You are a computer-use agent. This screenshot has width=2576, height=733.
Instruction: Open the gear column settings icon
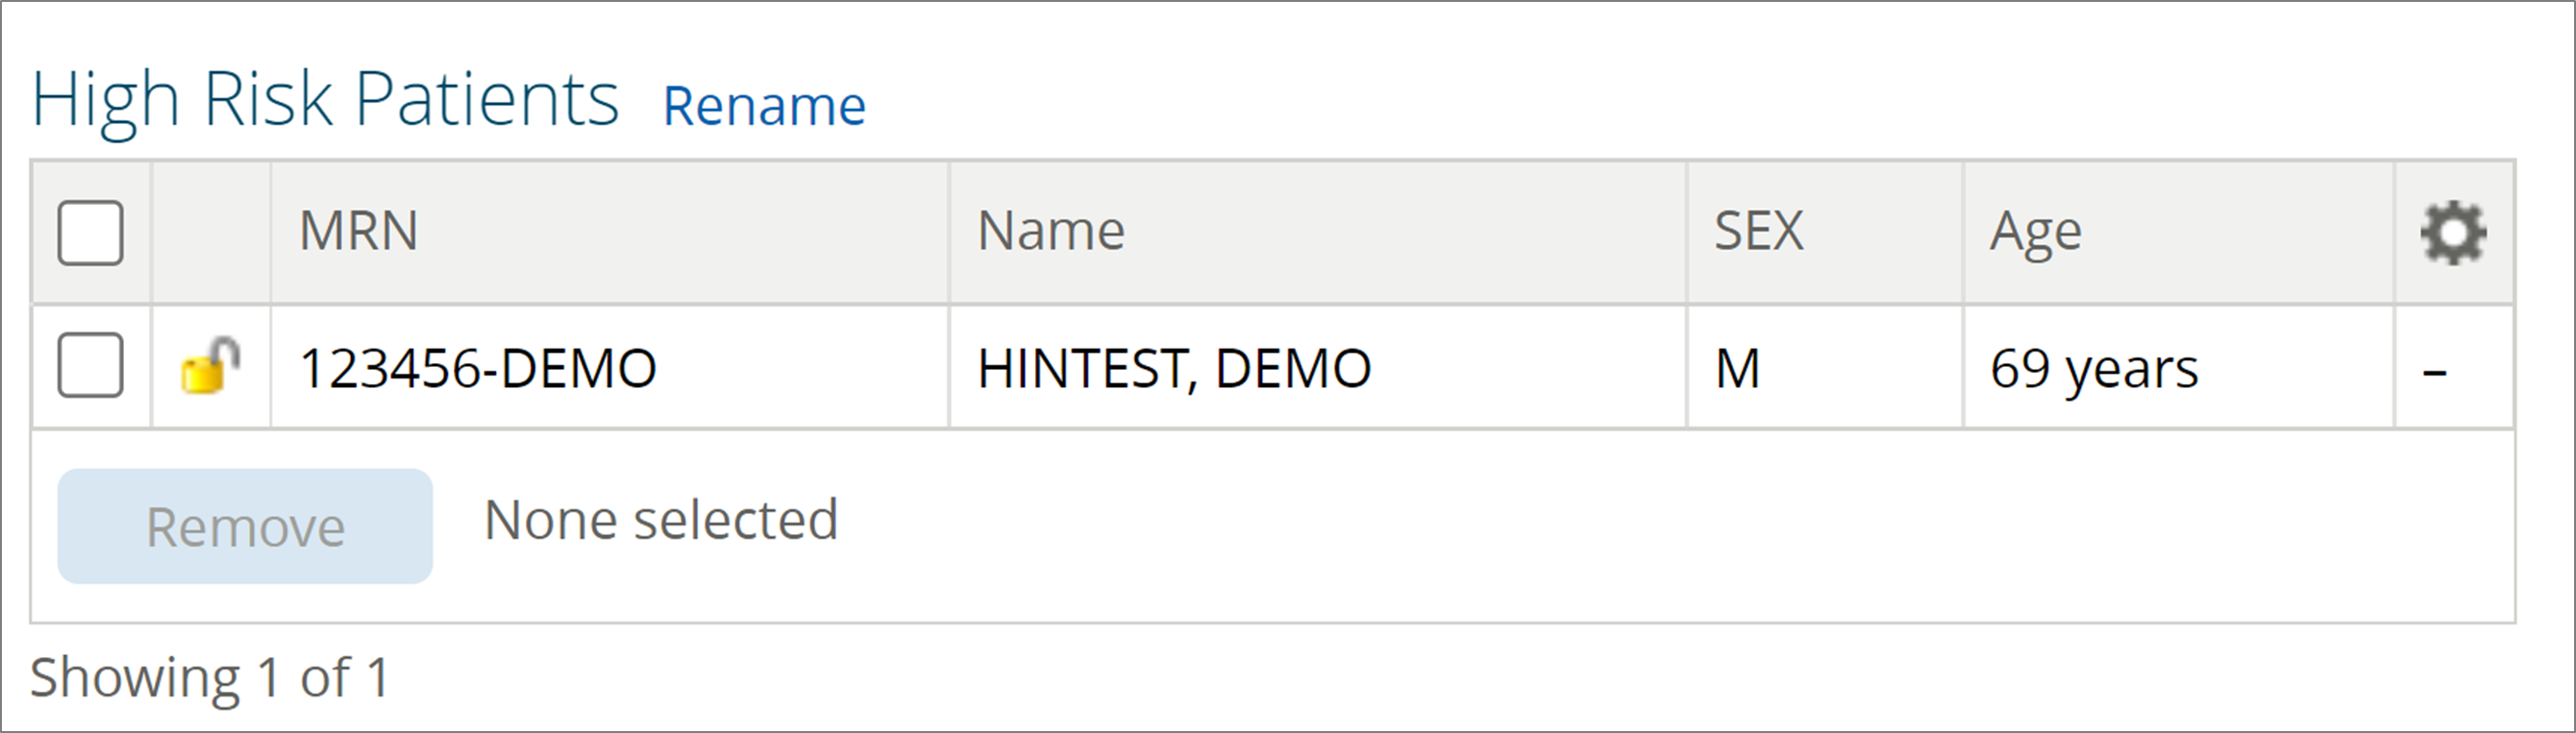2453,233
